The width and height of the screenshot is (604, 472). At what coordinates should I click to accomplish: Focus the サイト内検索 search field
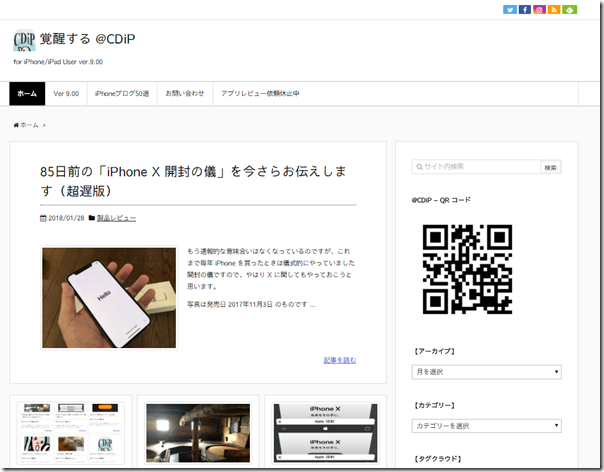pos(476,167)
